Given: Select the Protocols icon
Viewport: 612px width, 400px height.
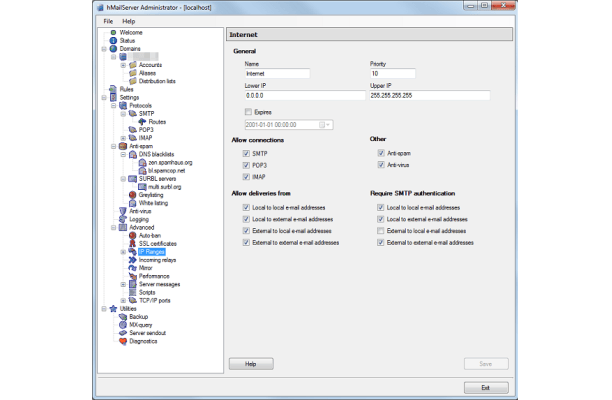Looking at the screenshot, I should tap(123, 105).
